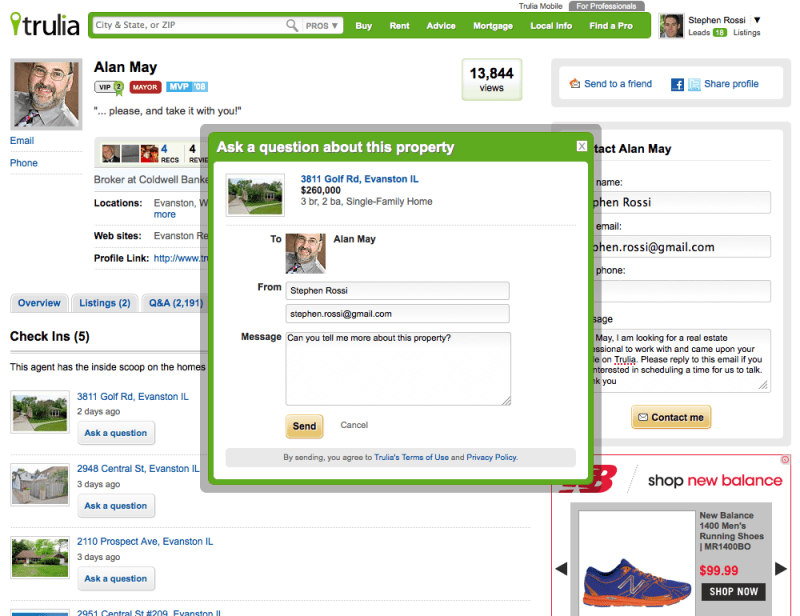The image size is (800, 616).
Task: Click the Twitter share icon
Action: [694, 84]
